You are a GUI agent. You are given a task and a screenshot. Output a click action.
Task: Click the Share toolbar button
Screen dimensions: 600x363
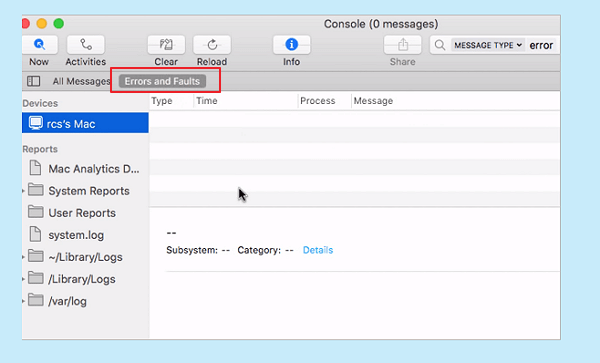point(403,45)
